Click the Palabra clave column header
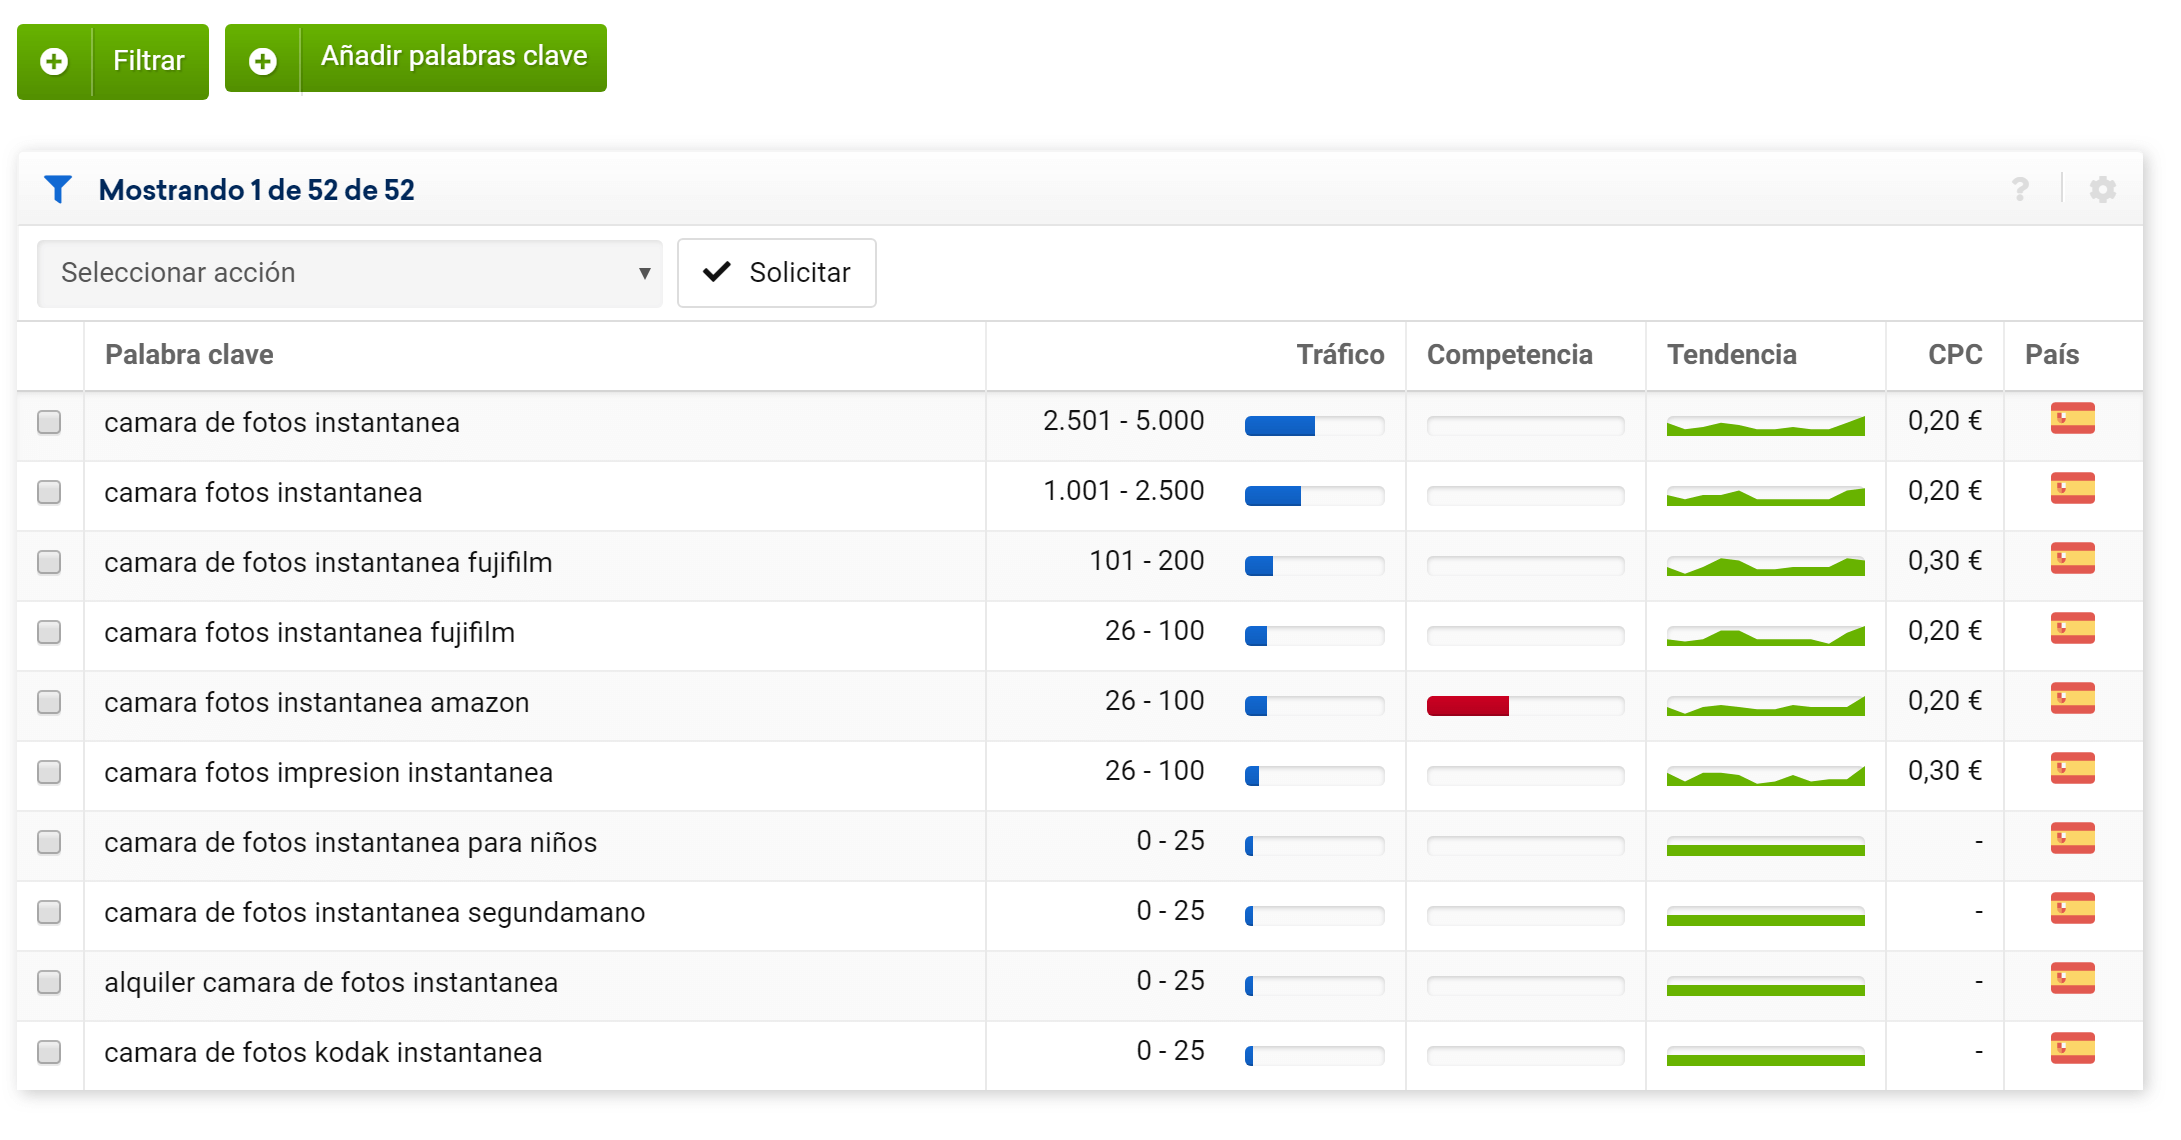This screenshot has height=1140, width=2181. coord(189,355)
